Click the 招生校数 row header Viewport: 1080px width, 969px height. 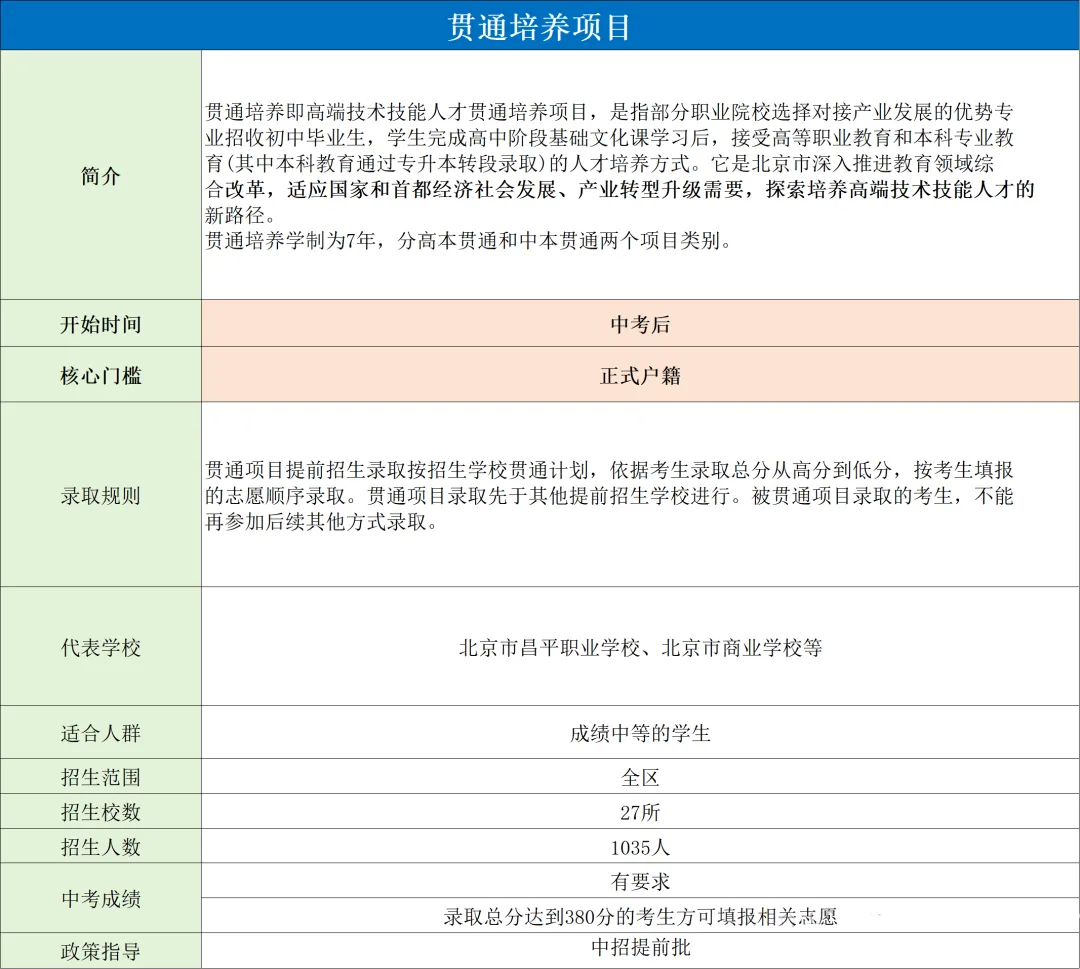click(100, 812)
